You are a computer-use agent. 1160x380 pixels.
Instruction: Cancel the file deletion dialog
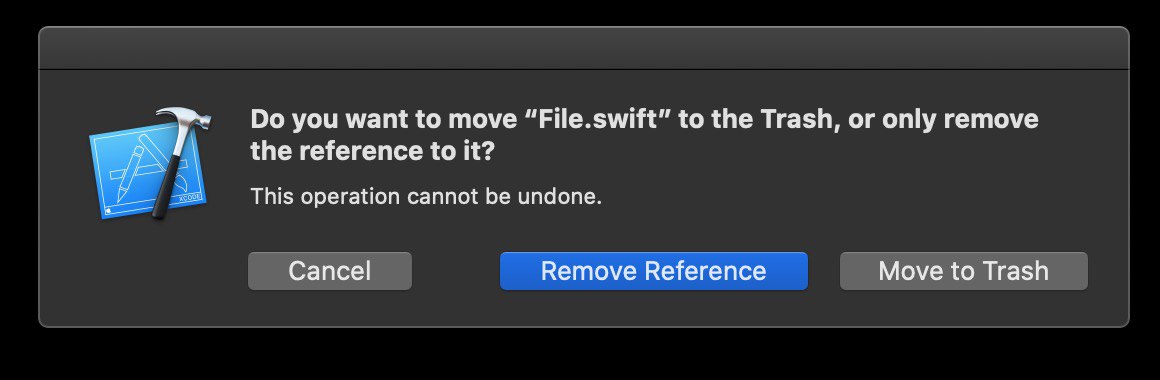(330, 271)
